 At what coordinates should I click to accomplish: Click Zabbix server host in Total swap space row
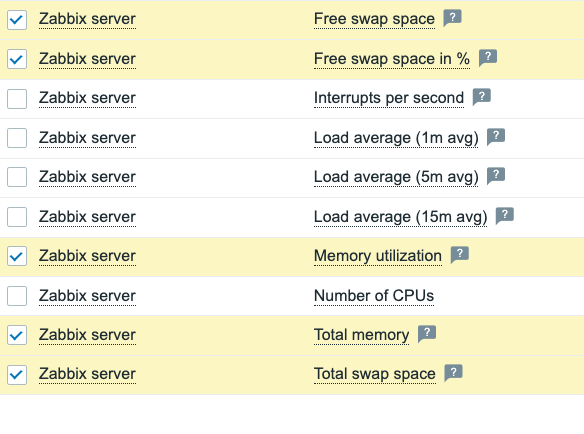pyautogui.click(x=87, y=374)
